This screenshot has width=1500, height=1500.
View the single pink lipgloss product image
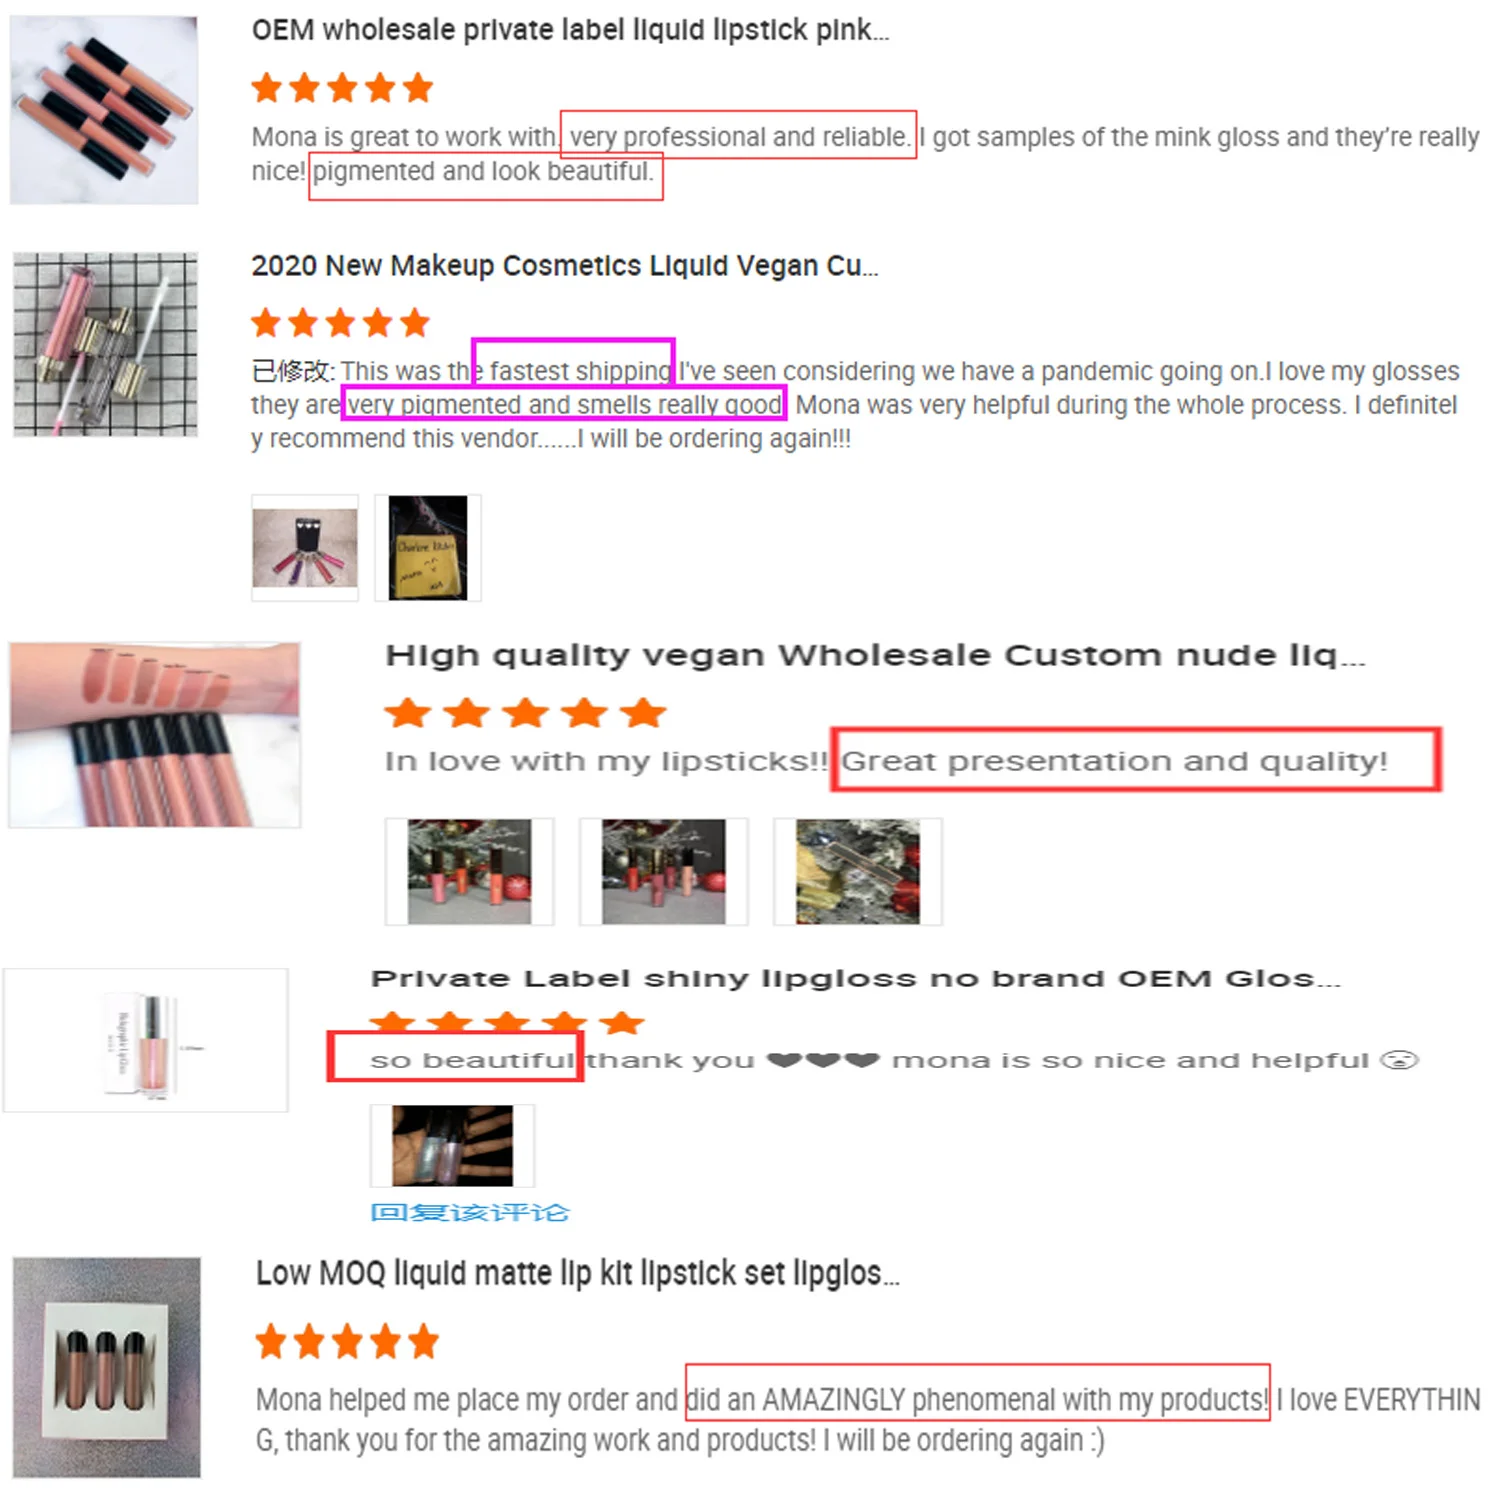click(x=146, y=1040)
